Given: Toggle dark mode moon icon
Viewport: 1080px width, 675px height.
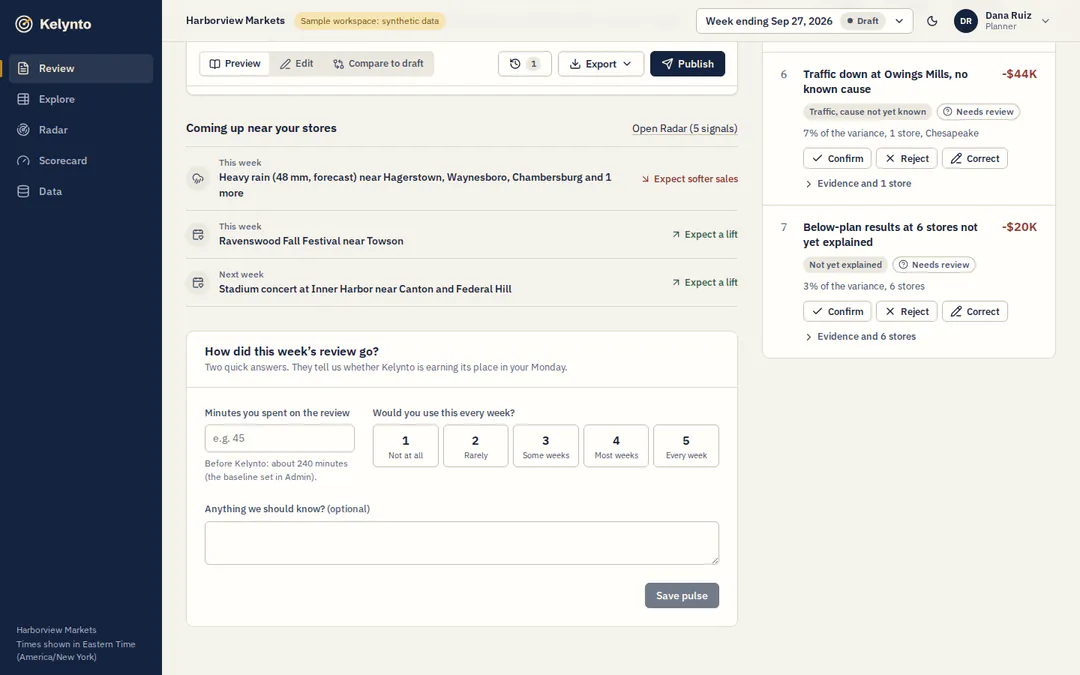Looking at the screenshot, I should [x=932, y=21].
